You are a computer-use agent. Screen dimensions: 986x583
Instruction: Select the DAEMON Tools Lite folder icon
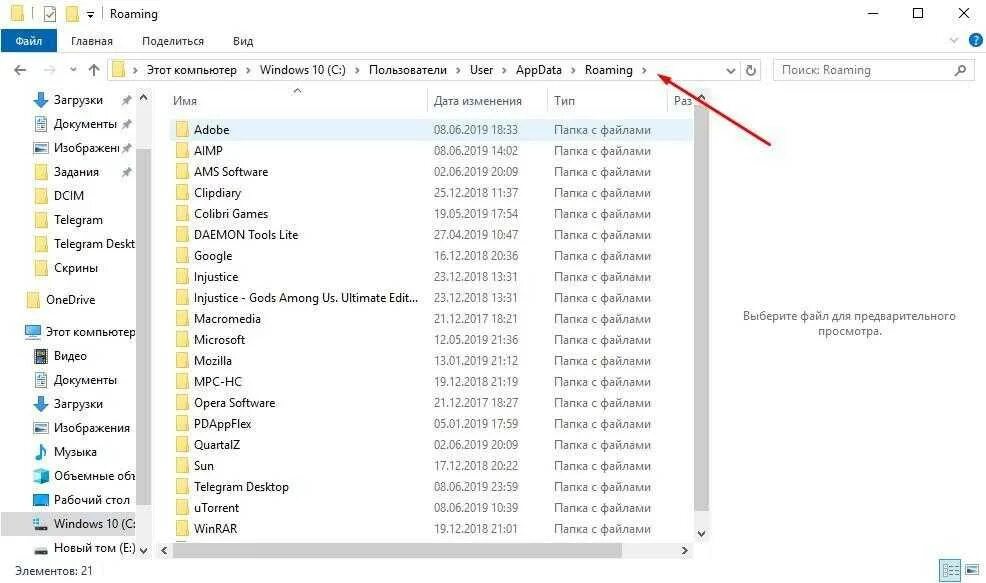point(182,235)
